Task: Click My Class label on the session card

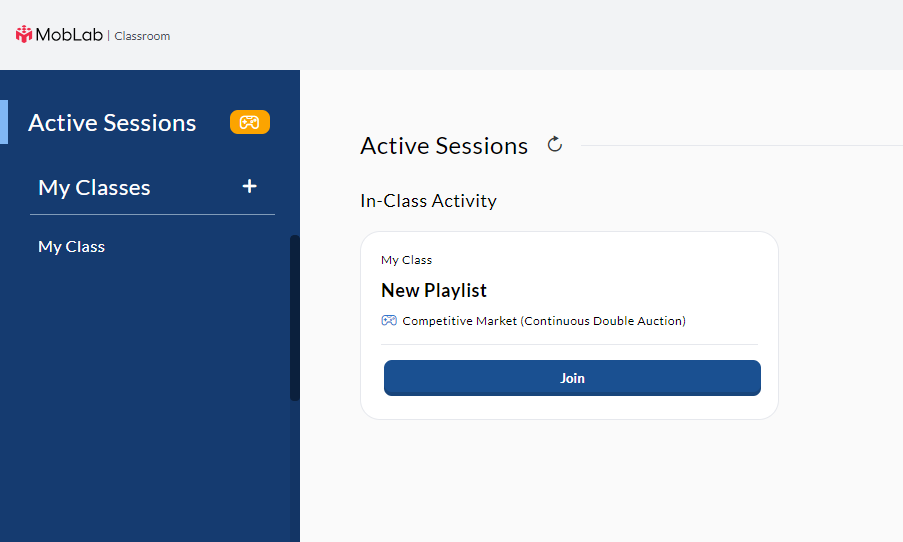Action: [x=406, y=260]
